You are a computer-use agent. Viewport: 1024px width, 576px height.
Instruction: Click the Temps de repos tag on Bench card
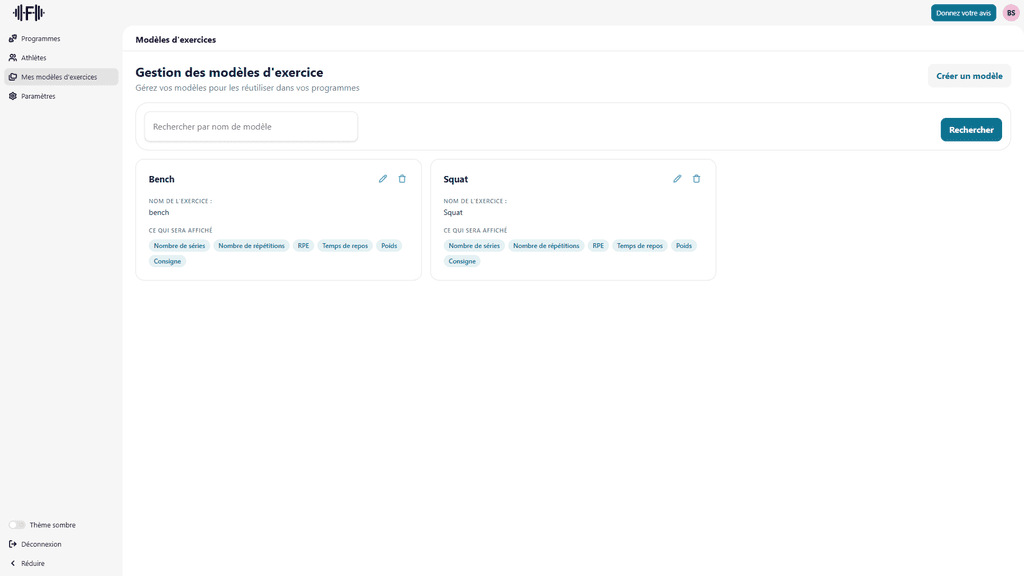pos(345,246)
